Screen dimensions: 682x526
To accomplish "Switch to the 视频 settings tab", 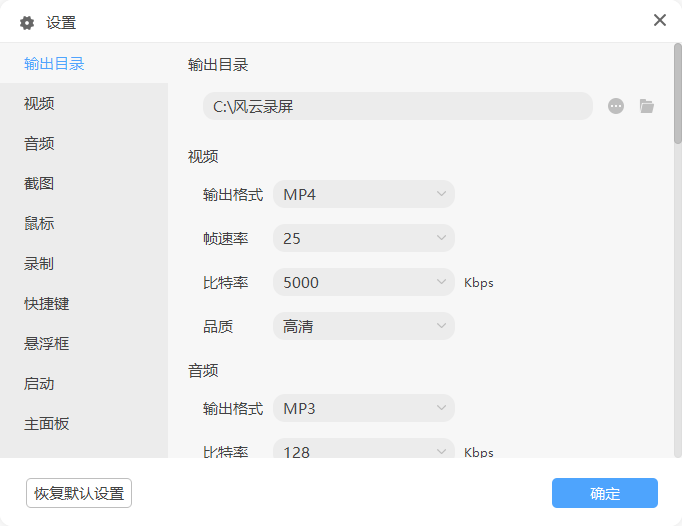I will 40,103.
